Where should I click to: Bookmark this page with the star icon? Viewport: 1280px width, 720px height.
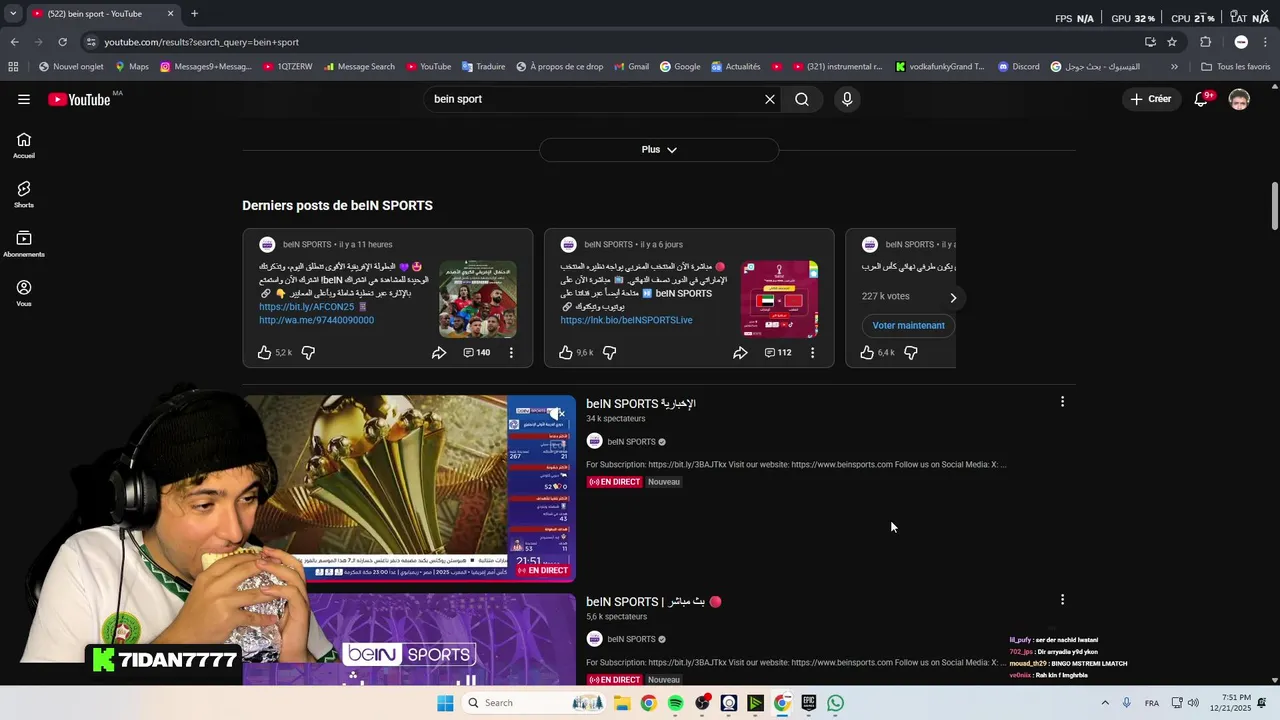click(1172, 42)
